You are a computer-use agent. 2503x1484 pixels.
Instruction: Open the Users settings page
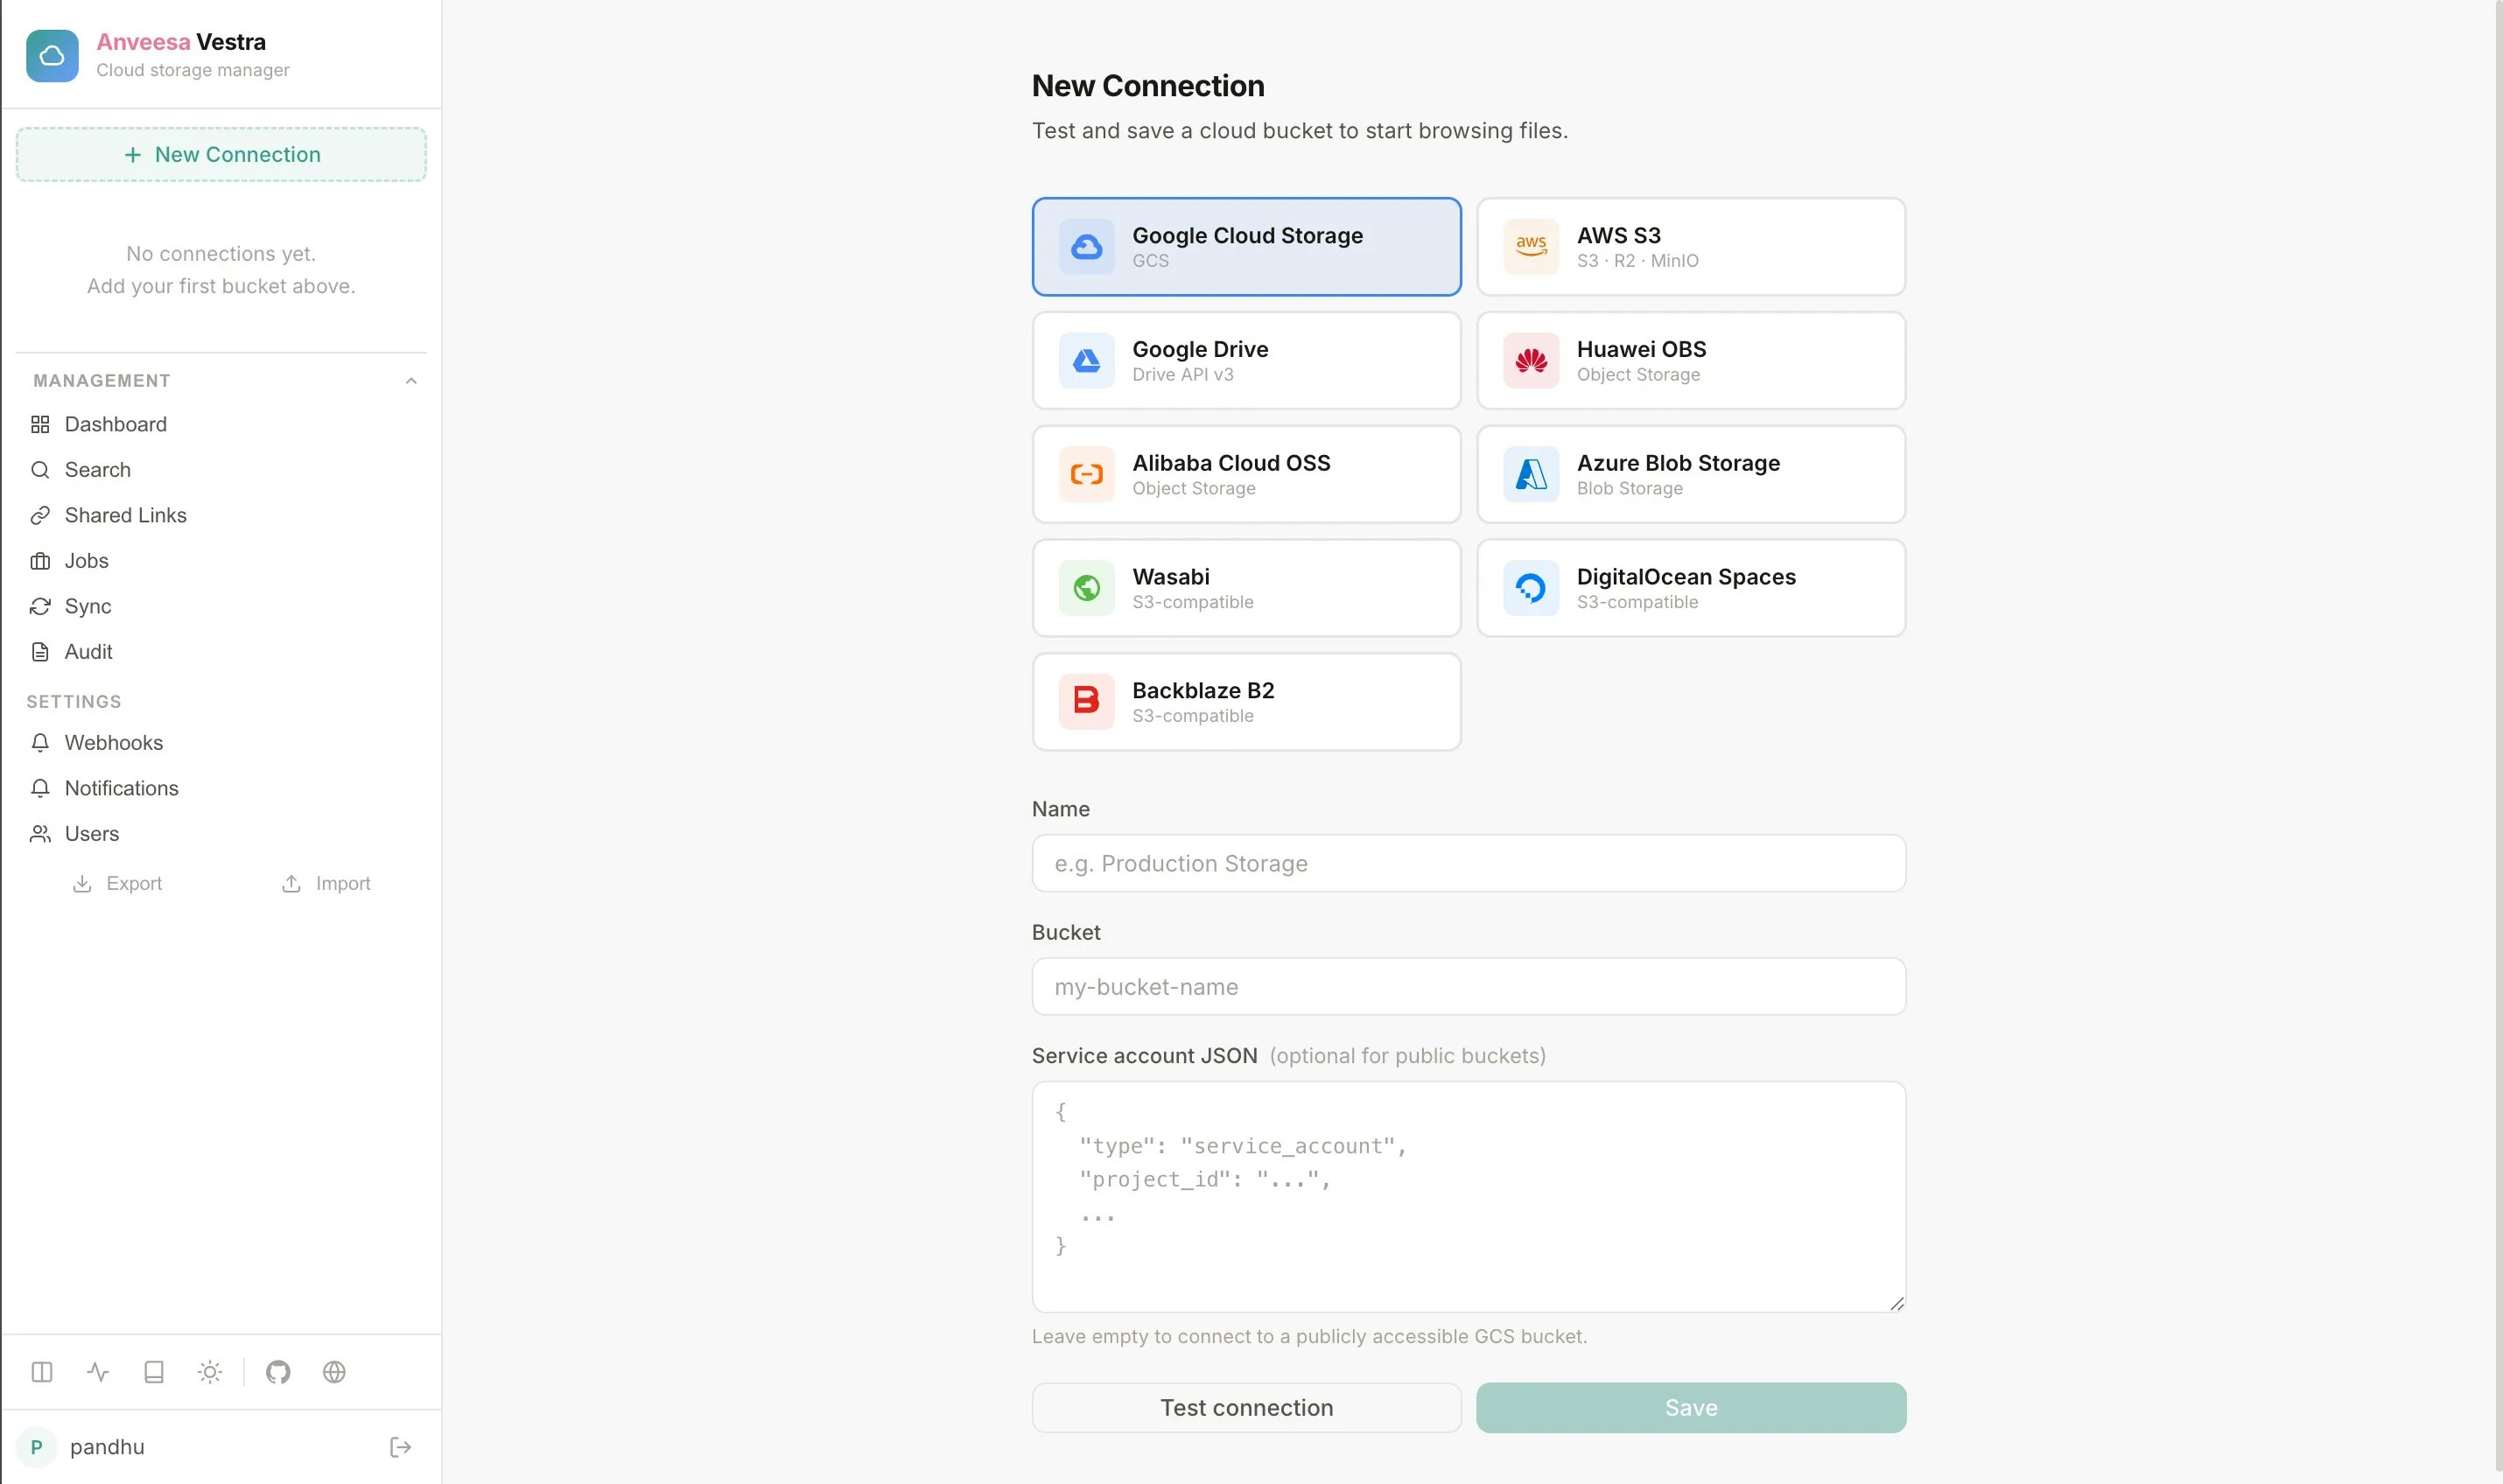[92, 834]
